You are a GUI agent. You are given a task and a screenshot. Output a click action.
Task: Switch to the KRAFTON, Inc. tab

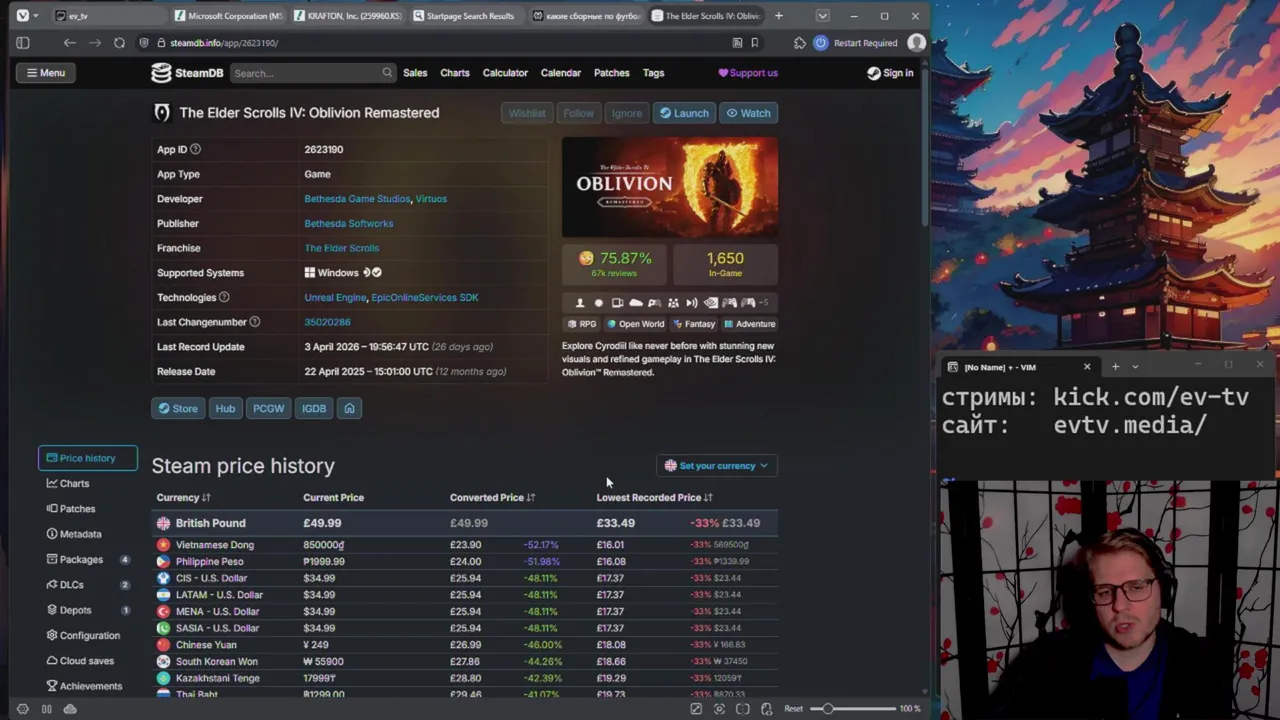point(347,16)
